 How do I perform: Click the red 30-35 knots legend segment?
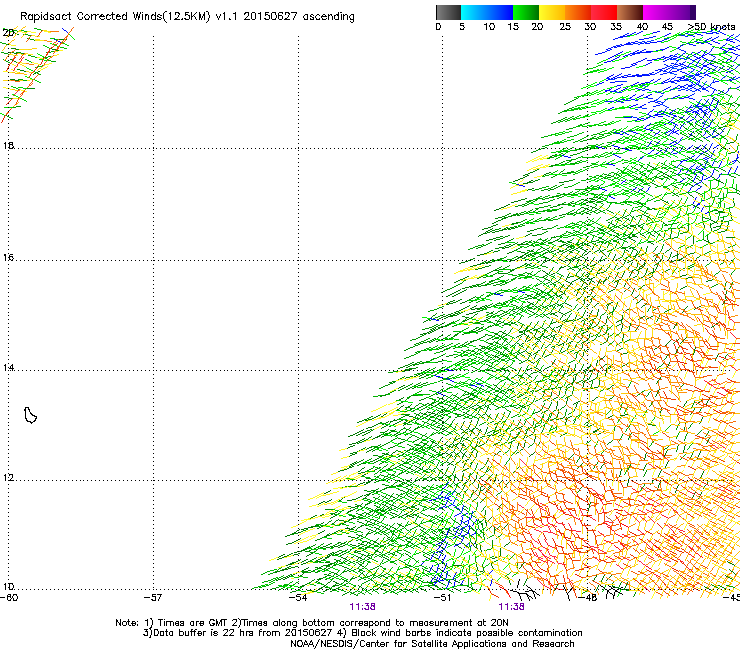pos(604,12)
